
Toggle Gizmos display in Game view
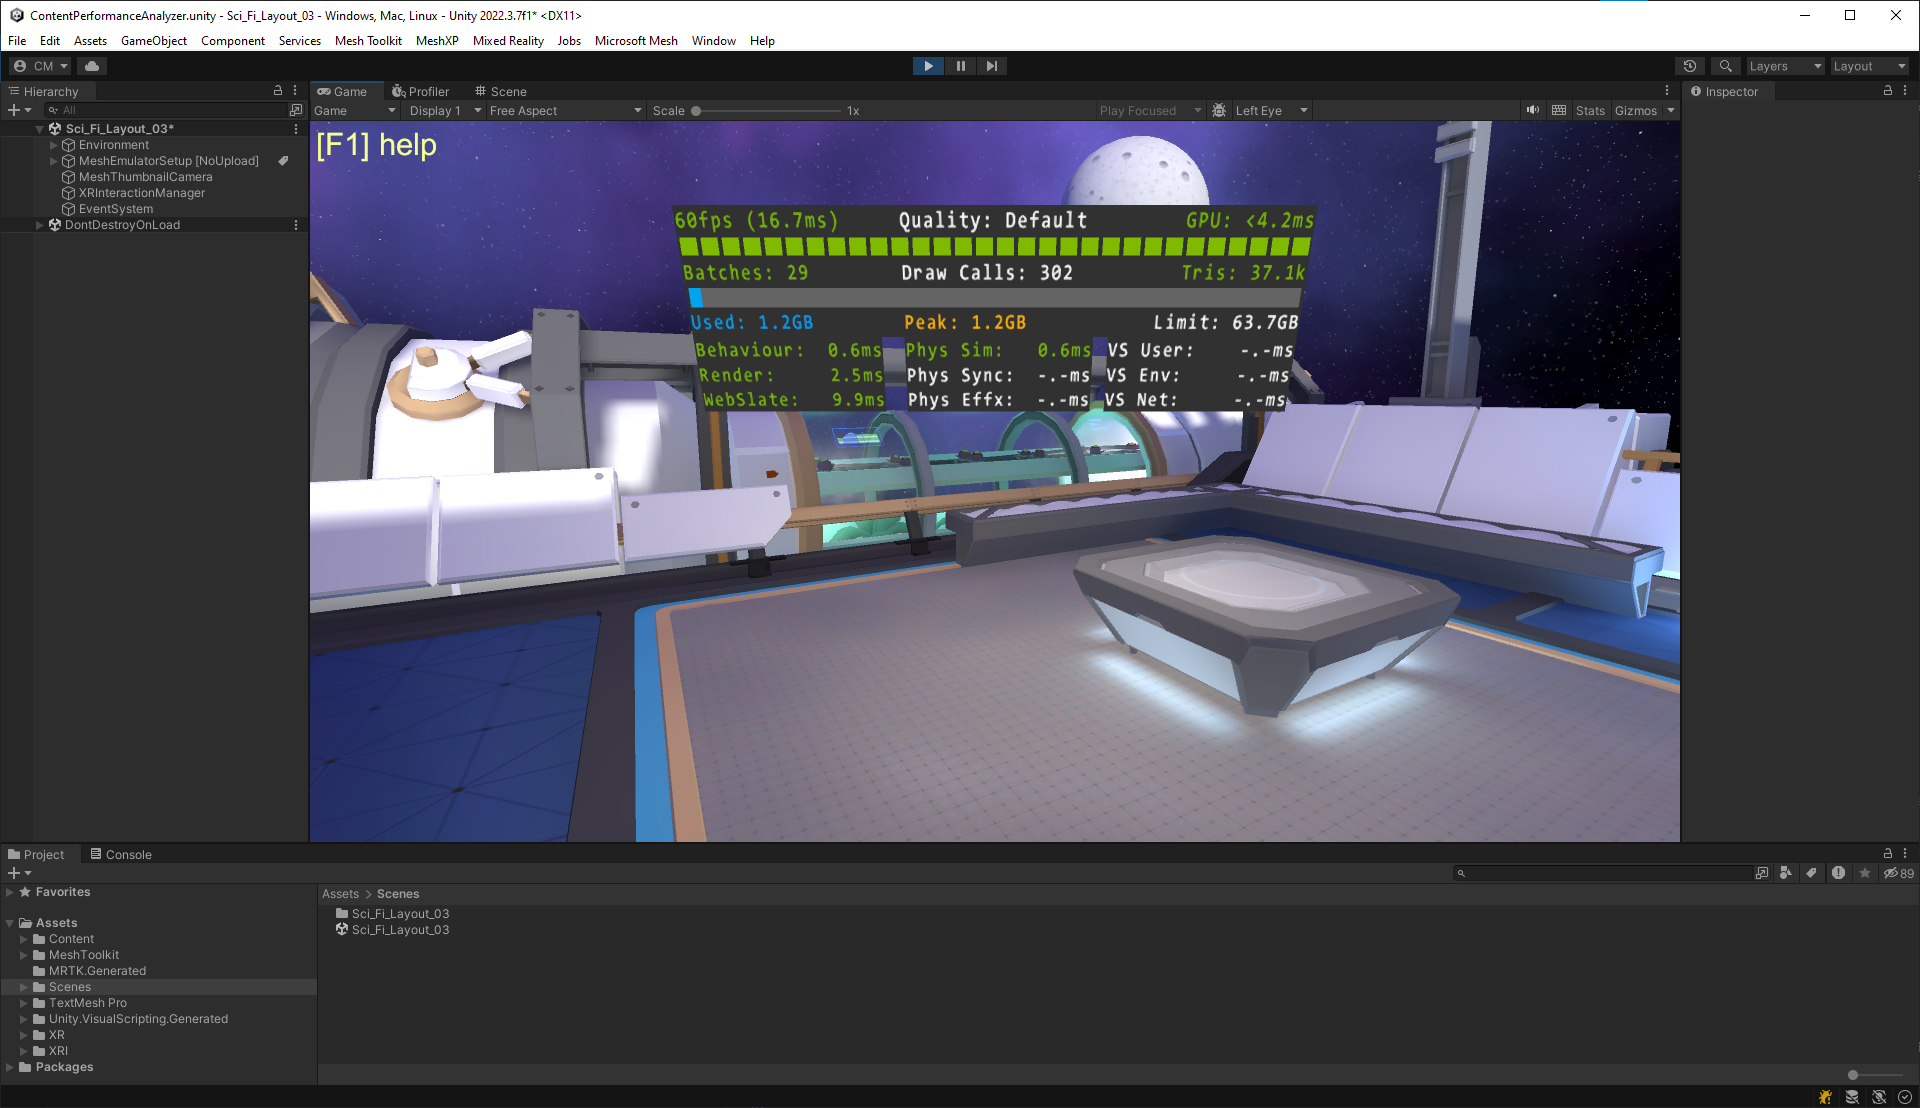1635,111
